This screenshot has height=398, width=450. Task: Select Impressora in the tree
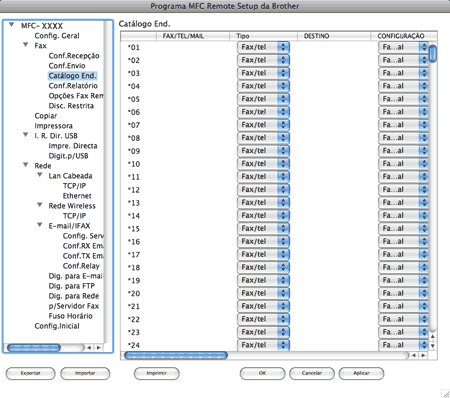53,126
